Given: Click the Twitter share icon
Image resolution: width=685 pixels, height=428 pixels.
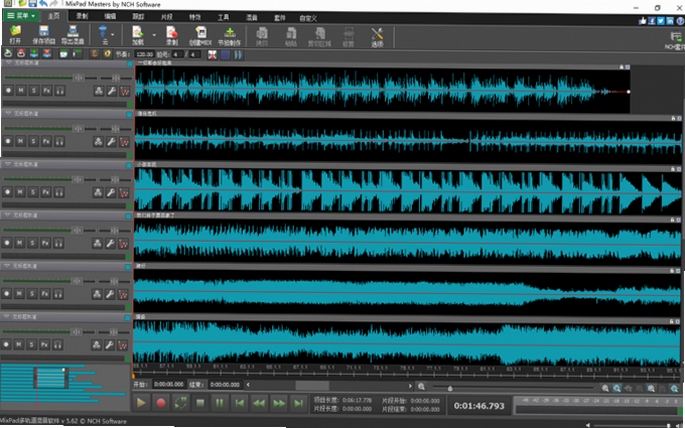Looking at the screenshot, I should click(661, 21).
